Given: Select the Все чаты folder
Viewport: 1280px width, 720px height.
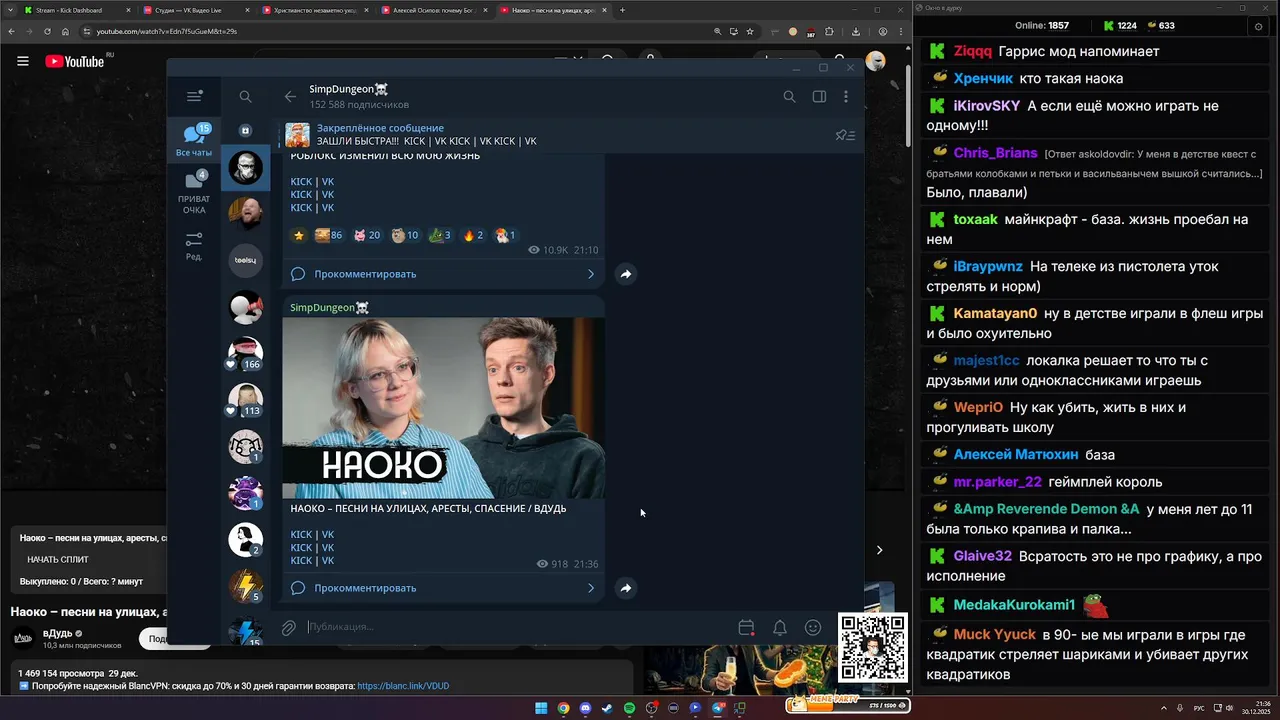Looking at the screenshot, I should click(194, 140).
